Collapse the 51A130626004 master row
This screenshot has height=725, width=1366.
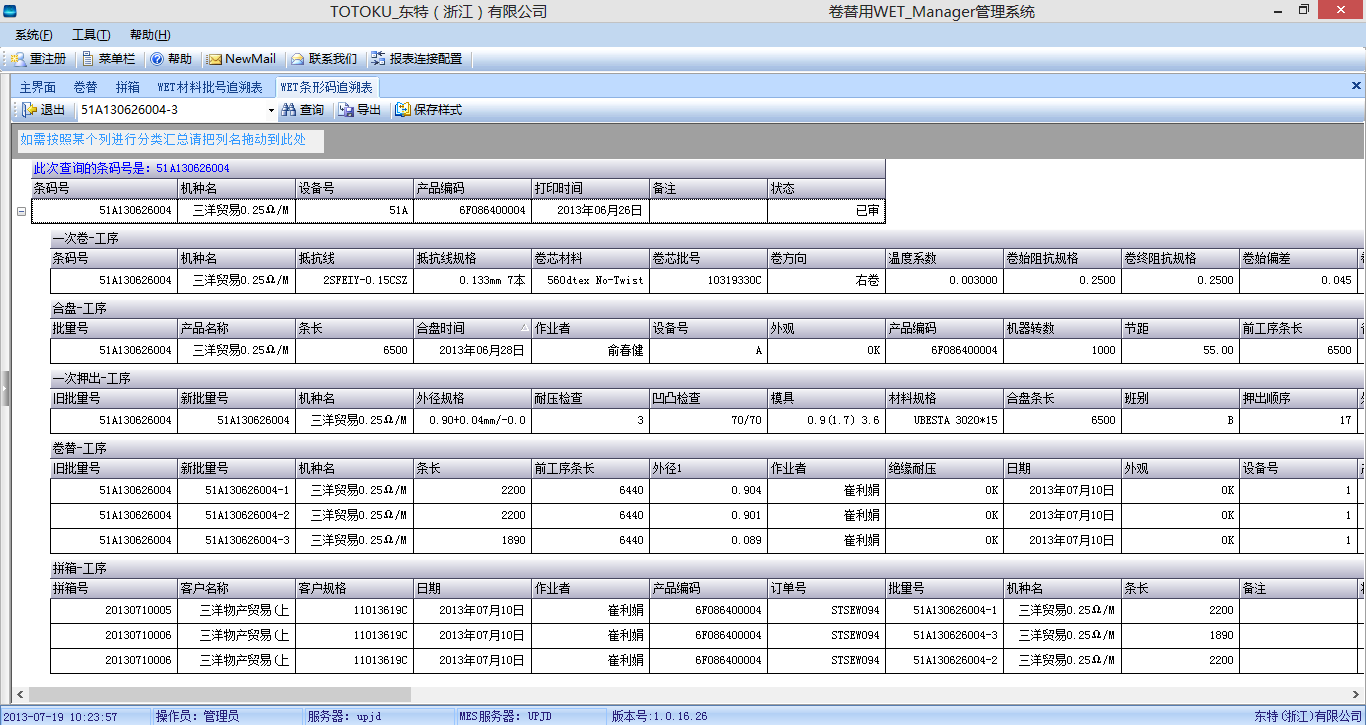[22, 211]
